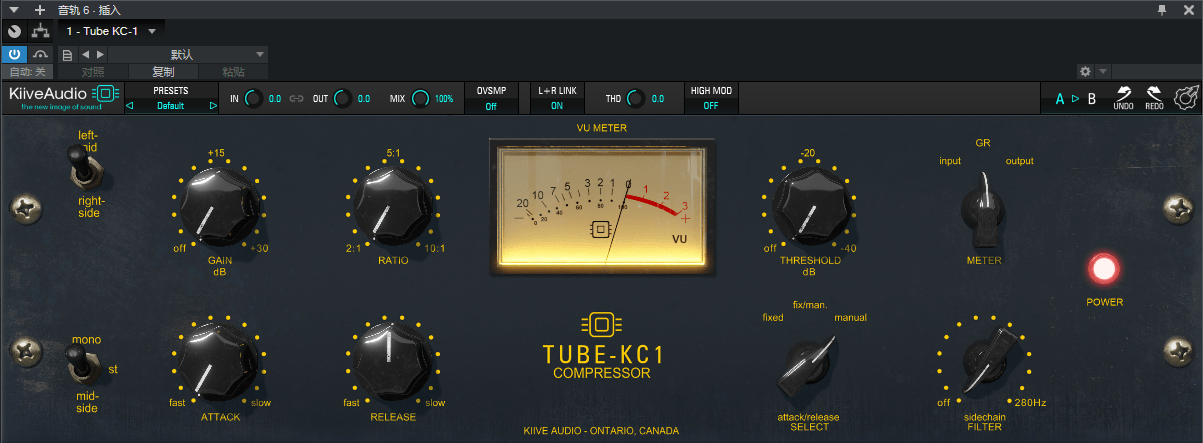This screenshot has width=1203, height=443.
Task: Select the B state
Action: coord(1092,99)
